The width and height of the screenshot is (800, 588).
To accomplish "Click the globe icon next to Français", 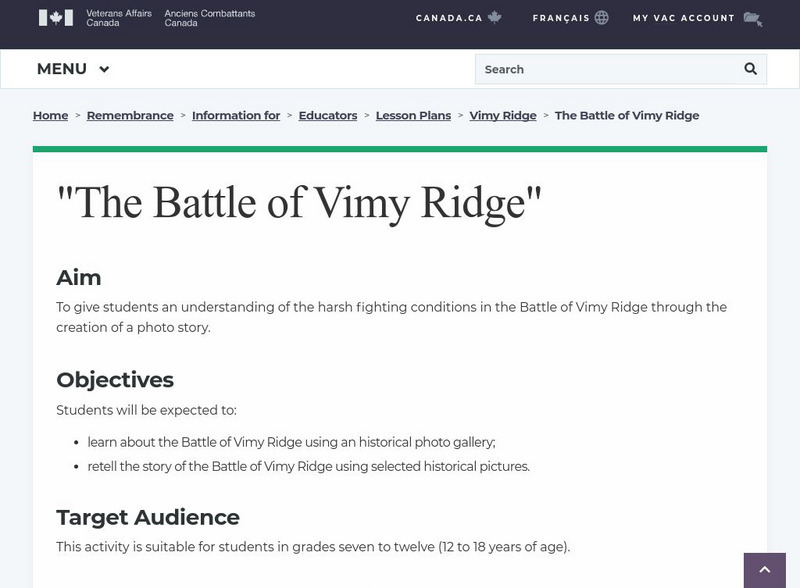I will tap(601, 18).
